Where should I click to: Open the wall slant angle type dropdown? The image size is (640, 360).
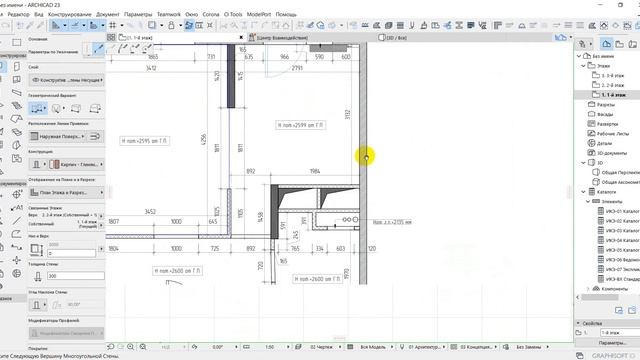pos(38,305)
